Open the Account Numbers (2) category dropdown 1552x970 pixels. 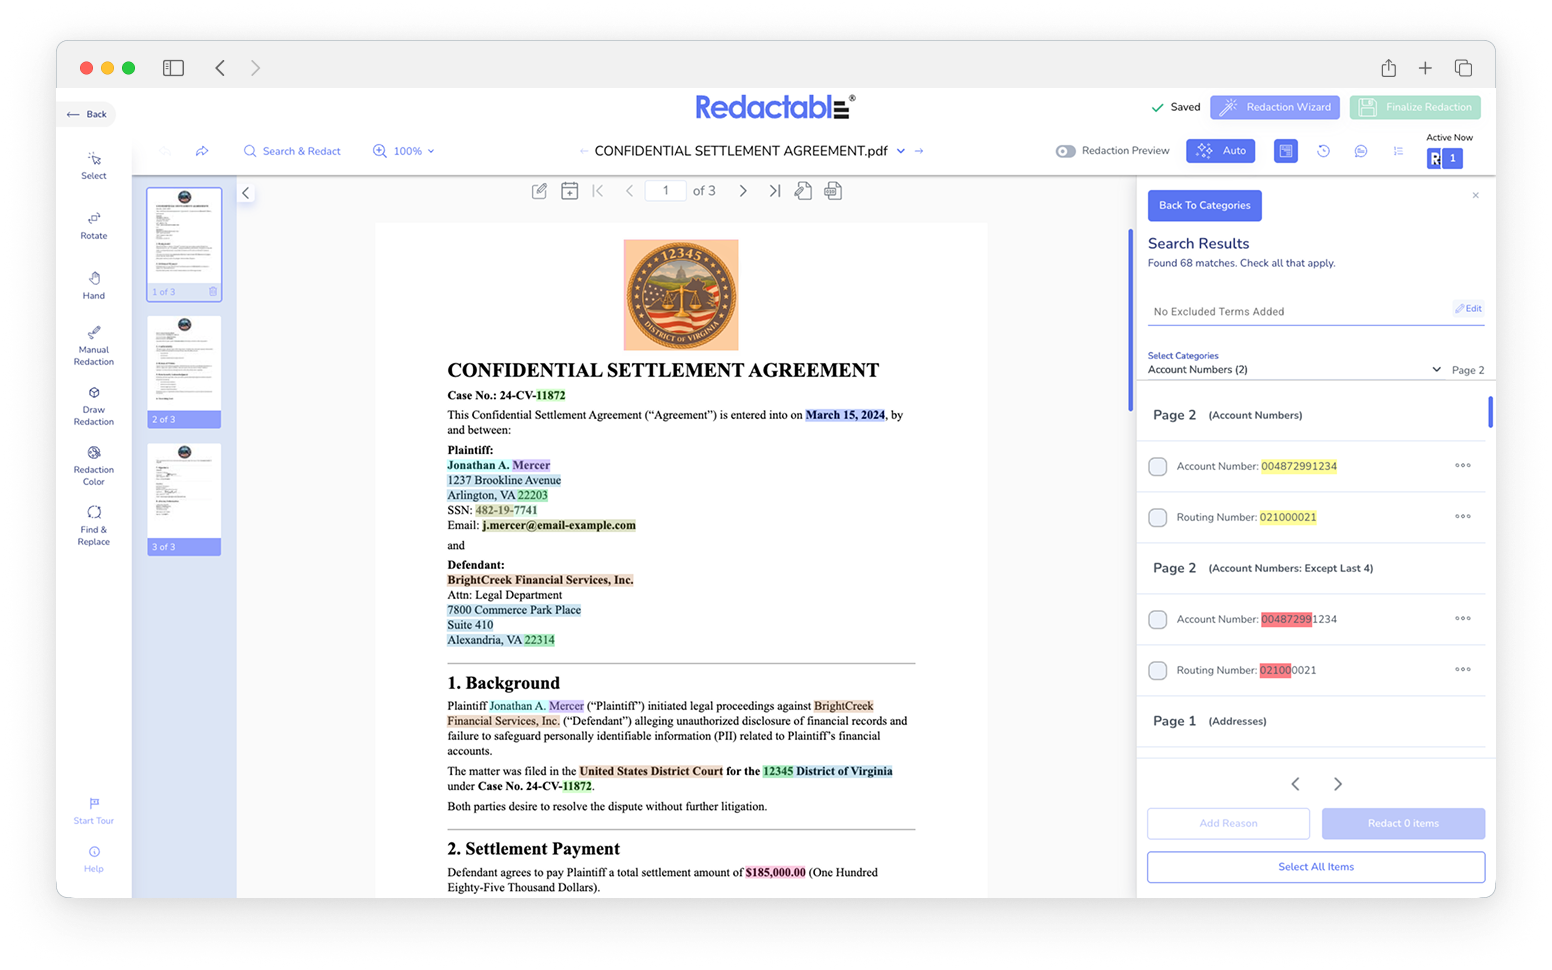coord(1295,370)
